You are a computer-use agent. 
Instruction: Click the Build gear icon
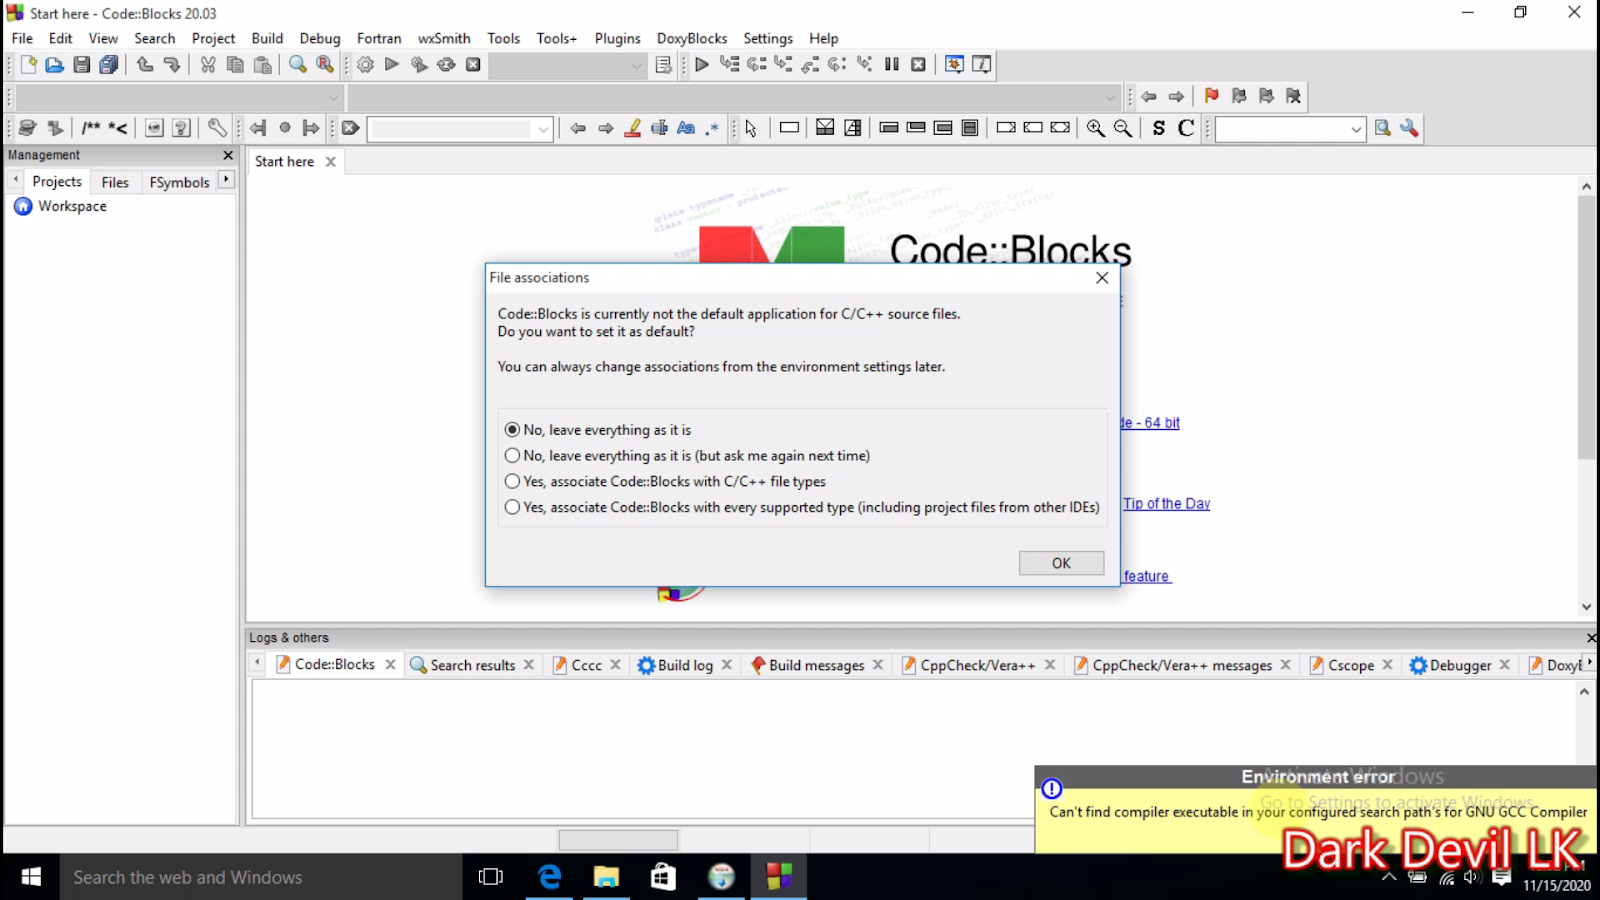[365, 65]
